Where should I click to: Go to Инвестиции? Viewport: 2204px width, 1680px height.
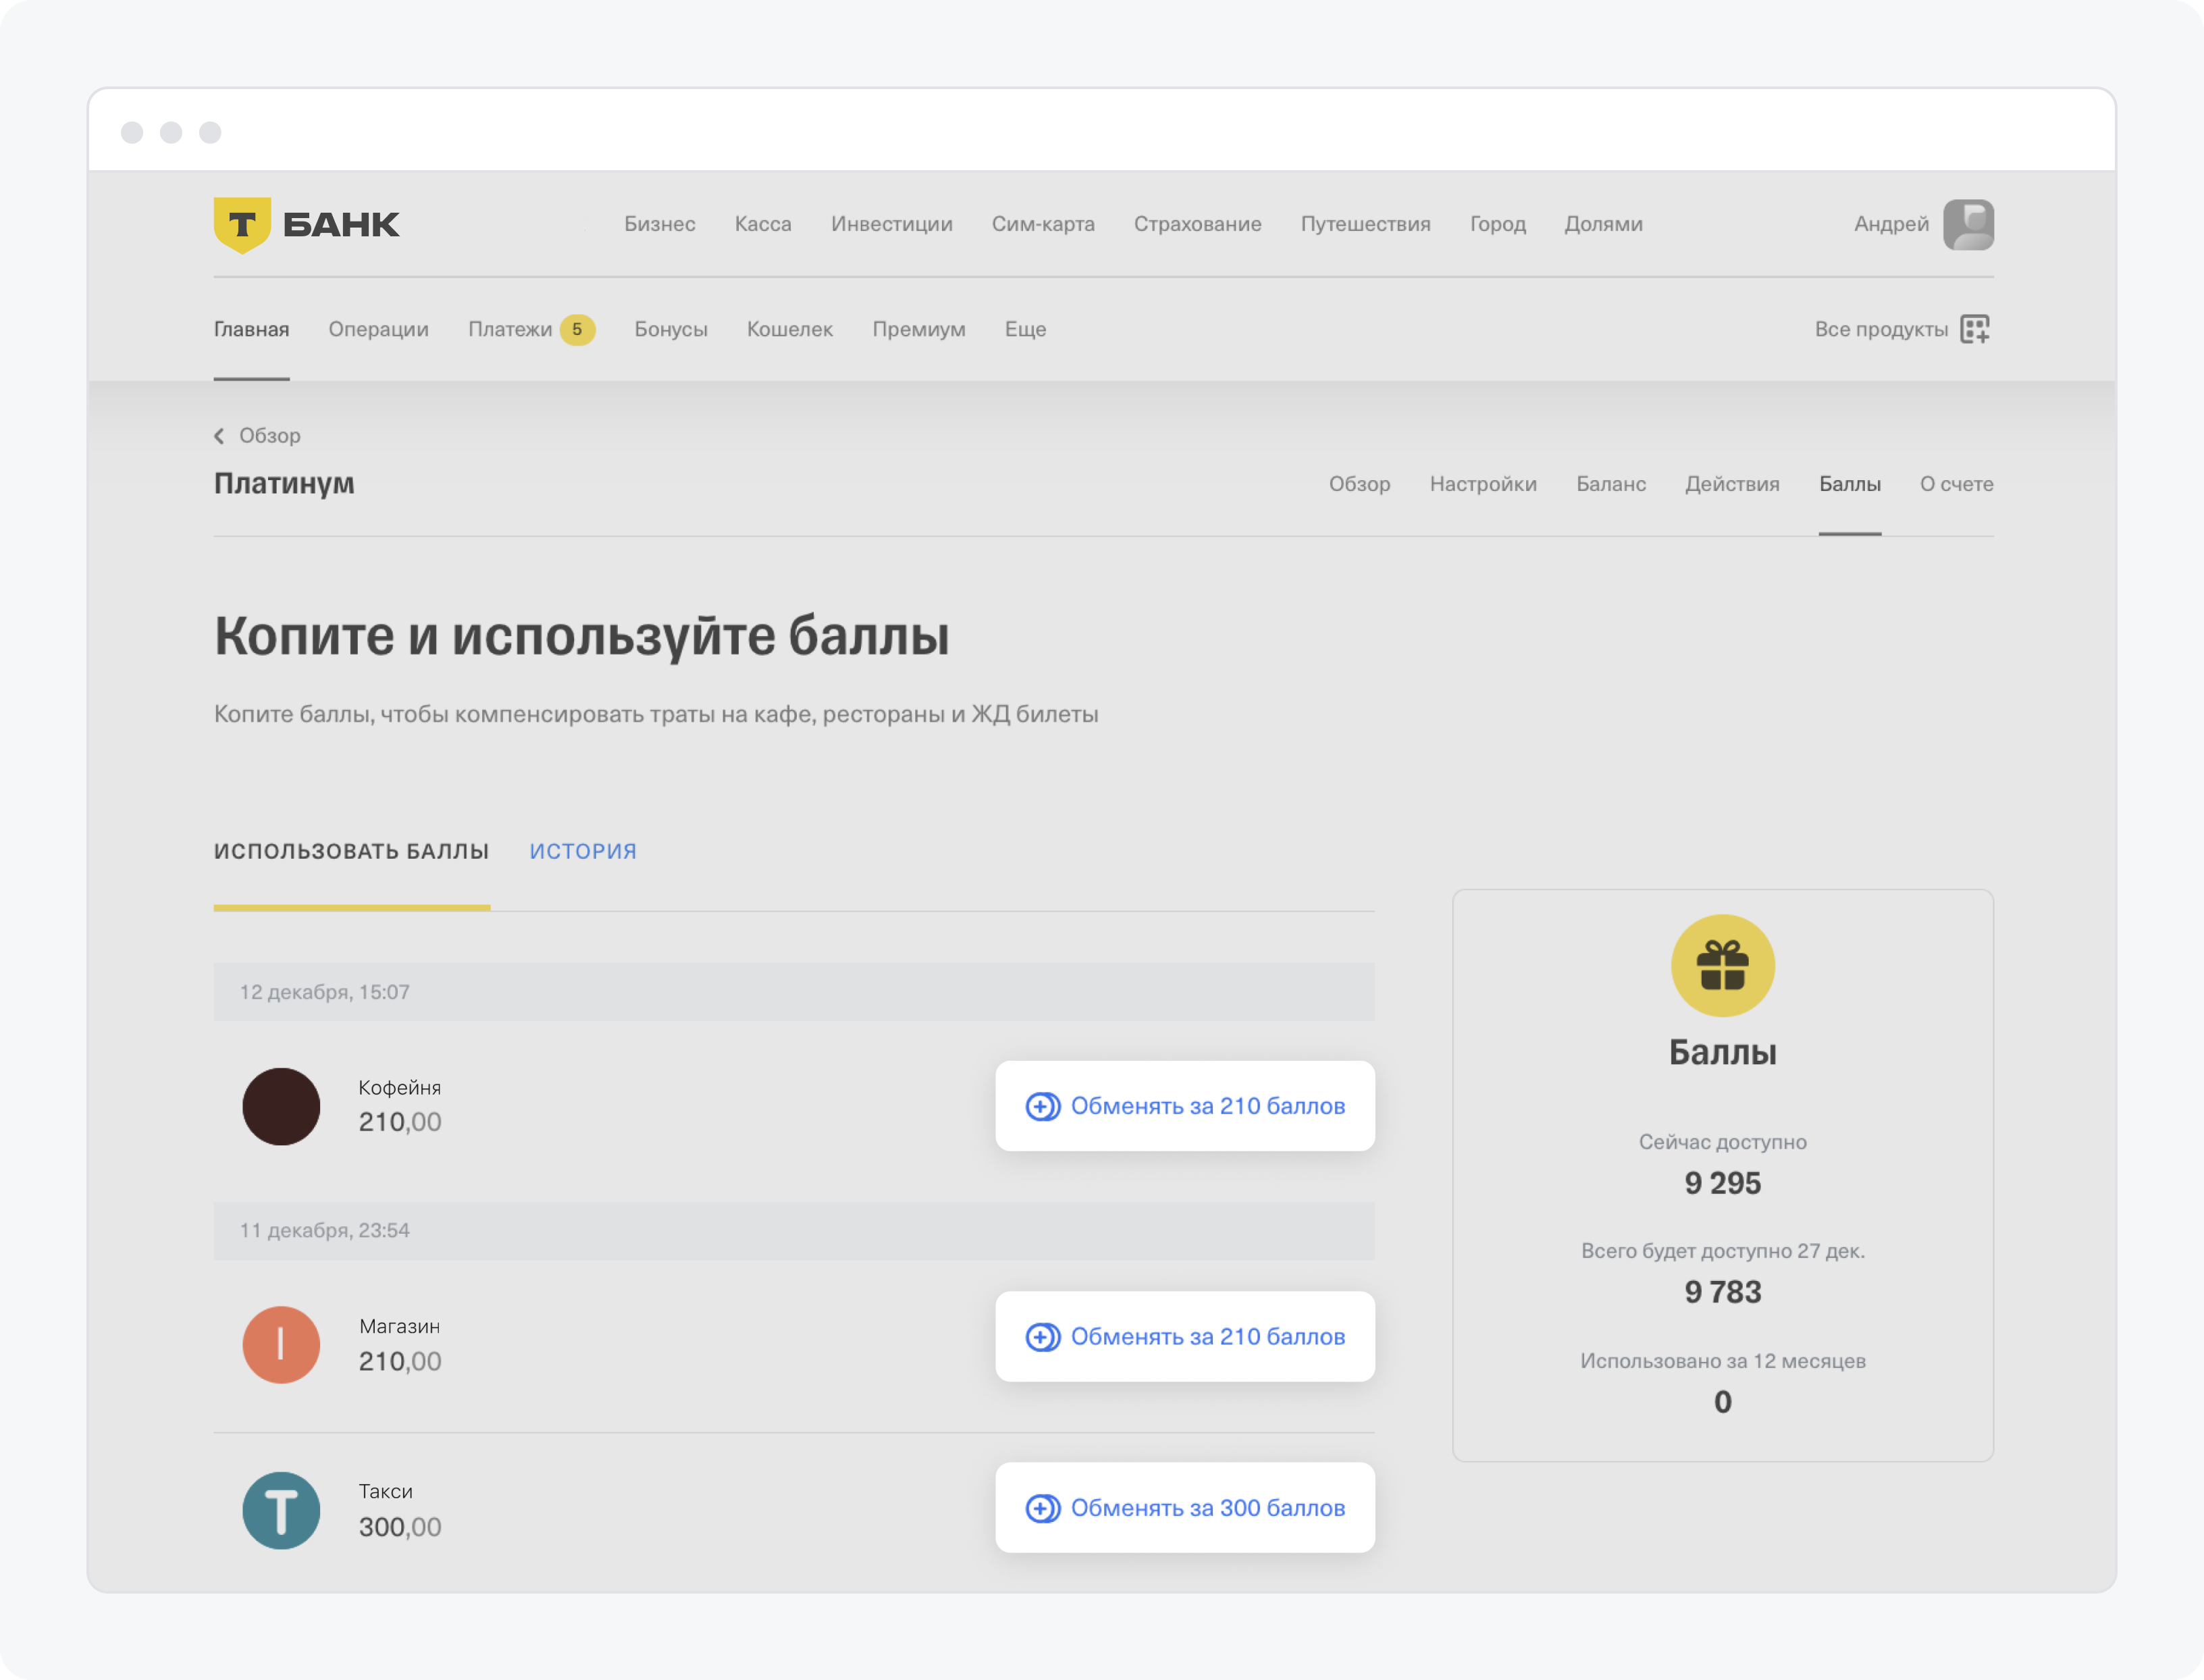pyautogui.click(x=891, y=224)
